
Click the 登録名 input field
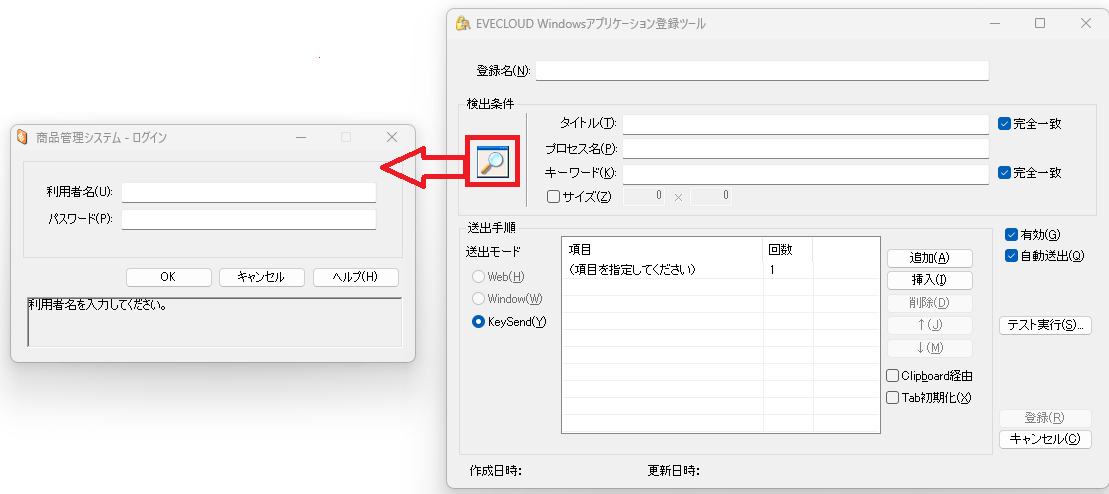click(762, 71)
